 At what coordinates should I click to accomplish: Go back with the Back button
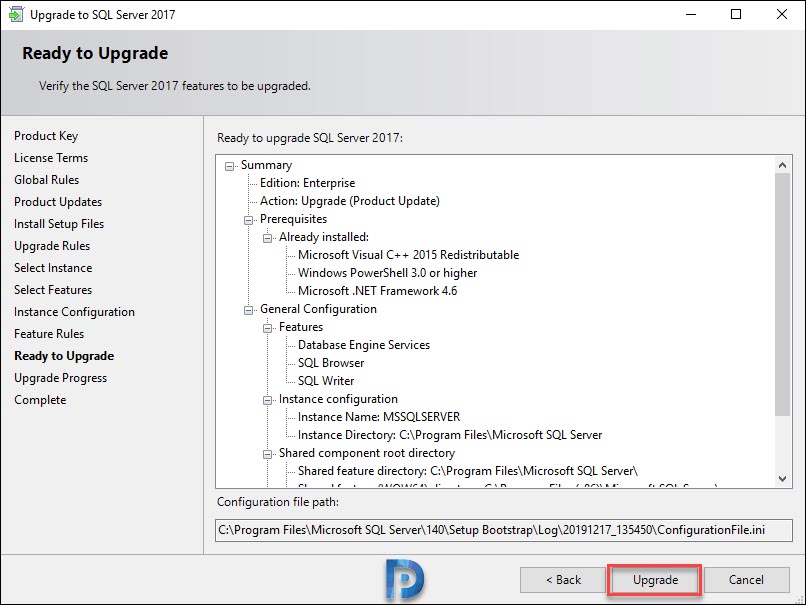[x=563, y=580]
